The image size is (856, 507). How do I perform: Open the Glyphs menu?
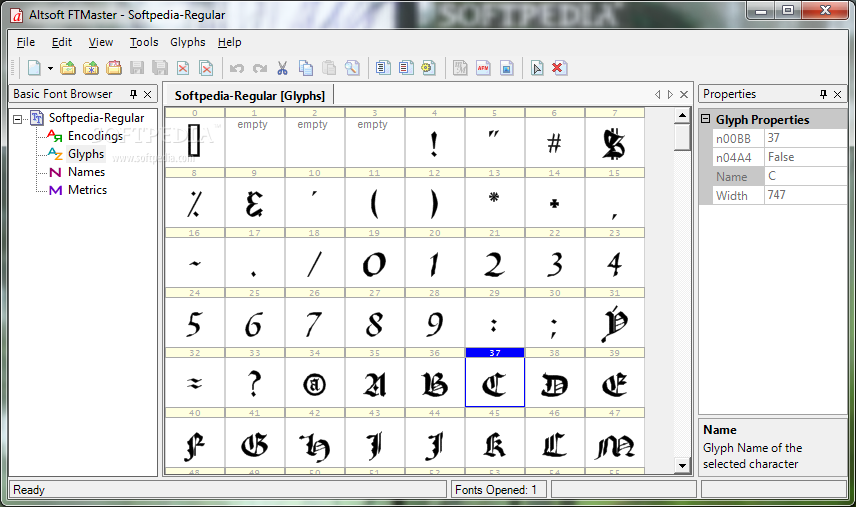coord(188,42)
